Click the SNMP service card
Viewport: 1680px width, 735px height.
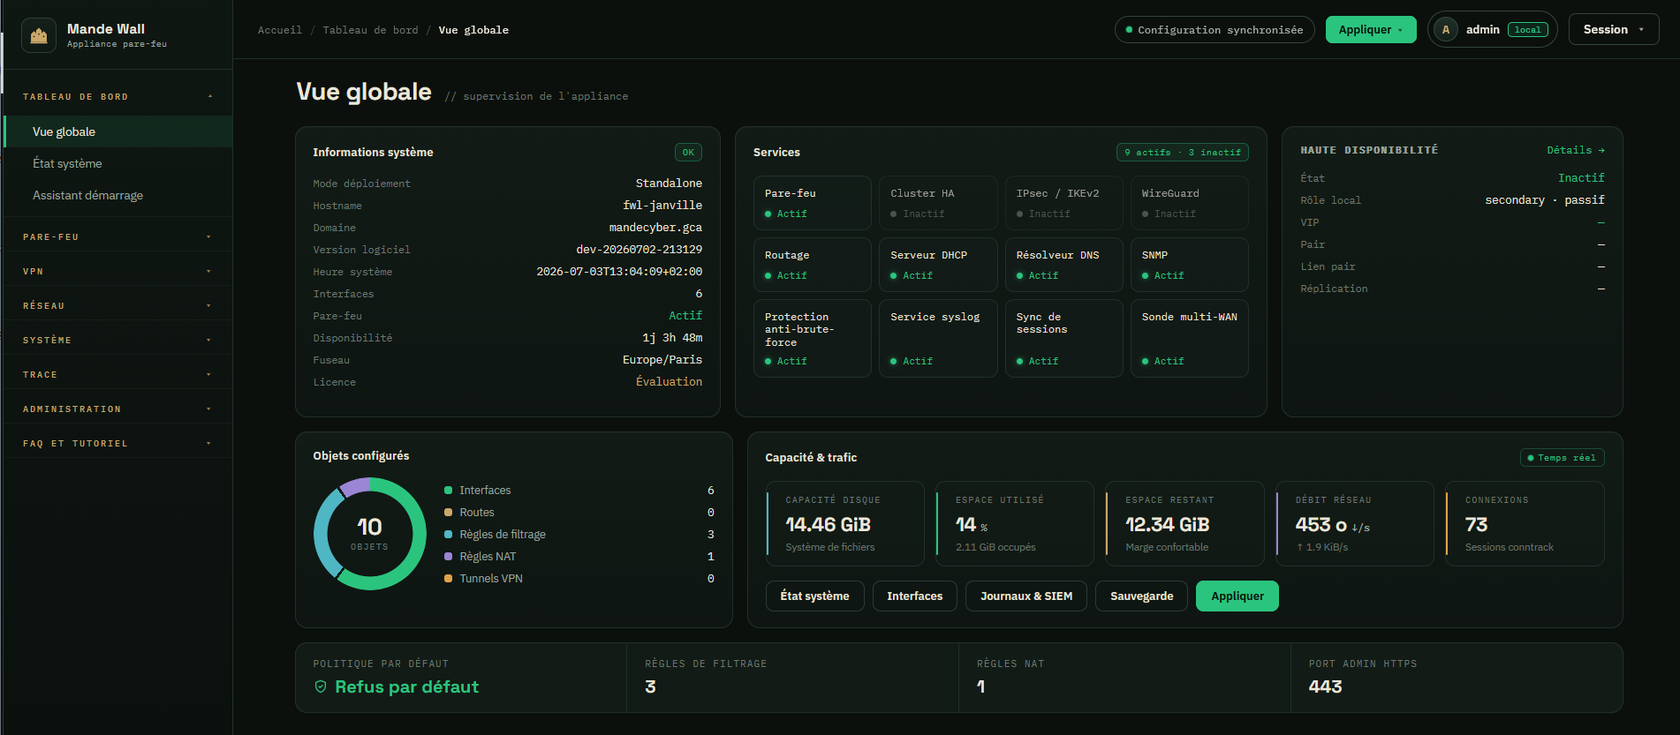point(1190,265)
